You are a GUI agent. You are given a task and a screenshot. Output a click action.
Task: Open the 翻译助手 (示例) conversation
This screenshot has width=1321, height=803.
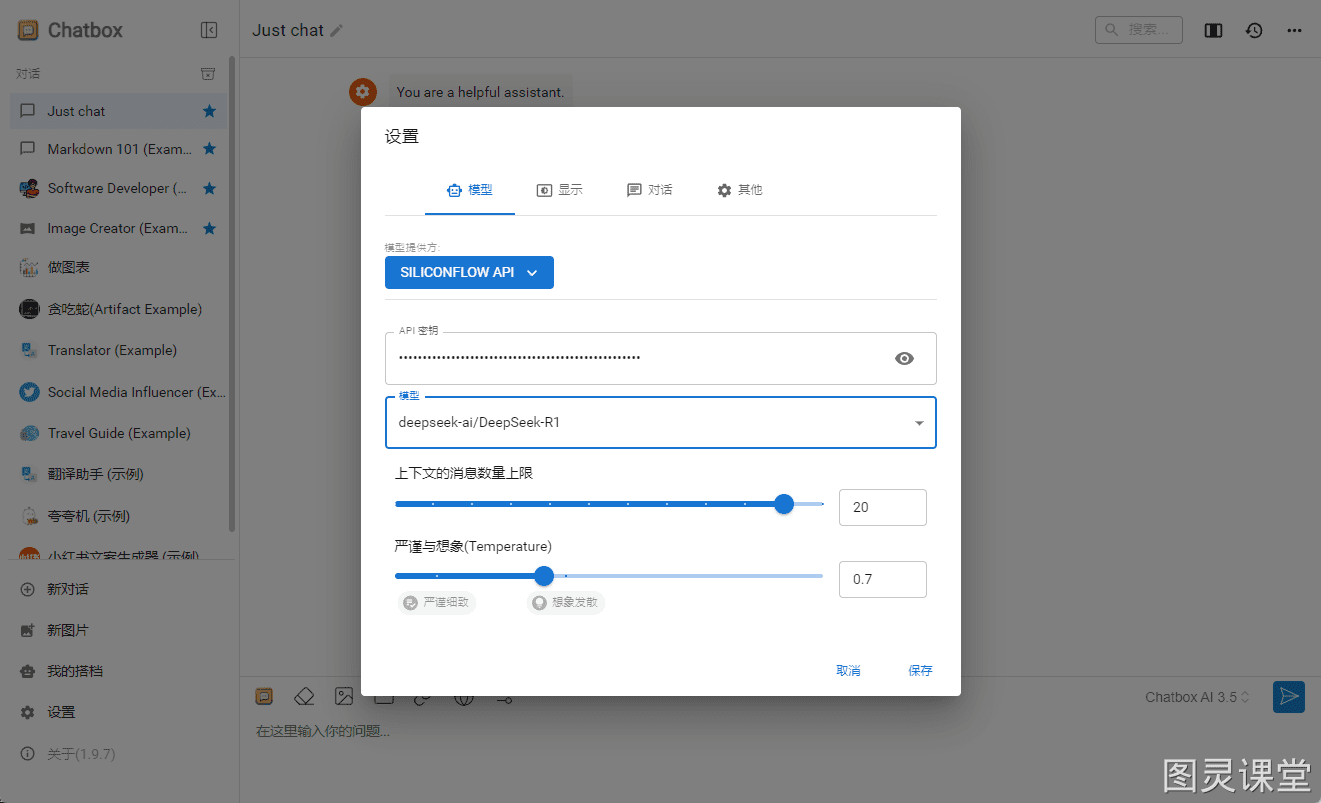[x=119, y=474]
